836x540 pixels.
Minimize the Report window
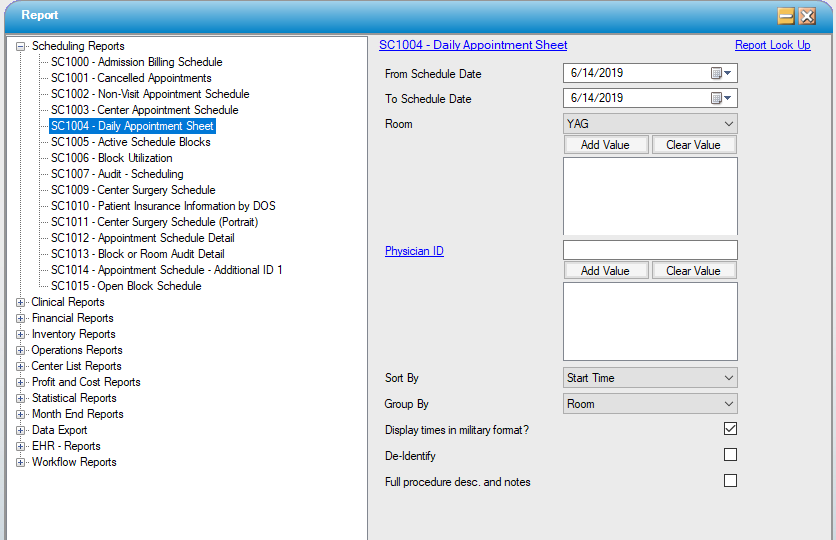coord(786,16)
